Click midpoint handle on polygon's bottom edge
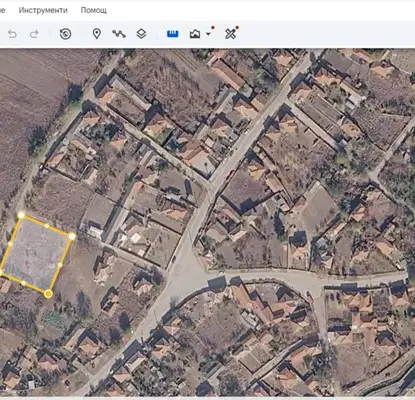 [x=23, y=283]
